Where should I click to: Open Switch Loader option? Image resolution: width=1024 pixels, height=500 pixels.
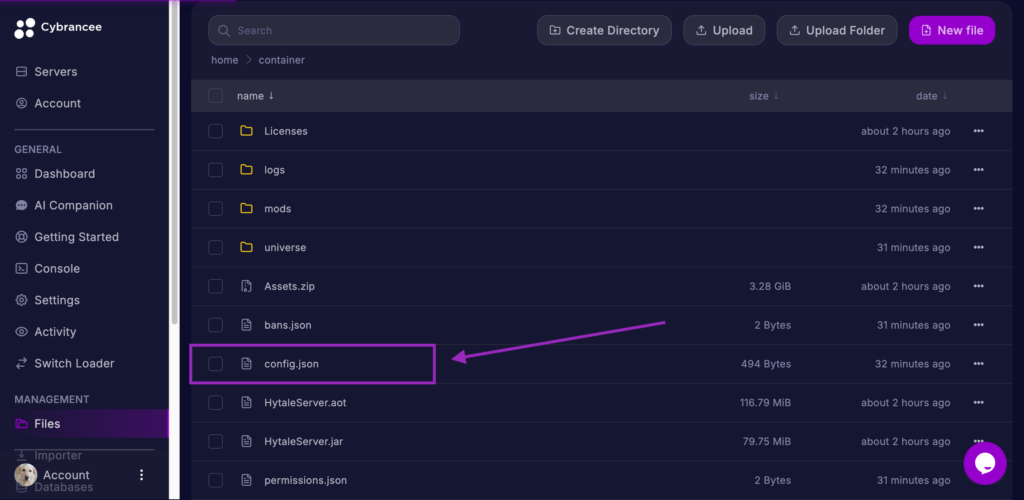pos(65,364)
